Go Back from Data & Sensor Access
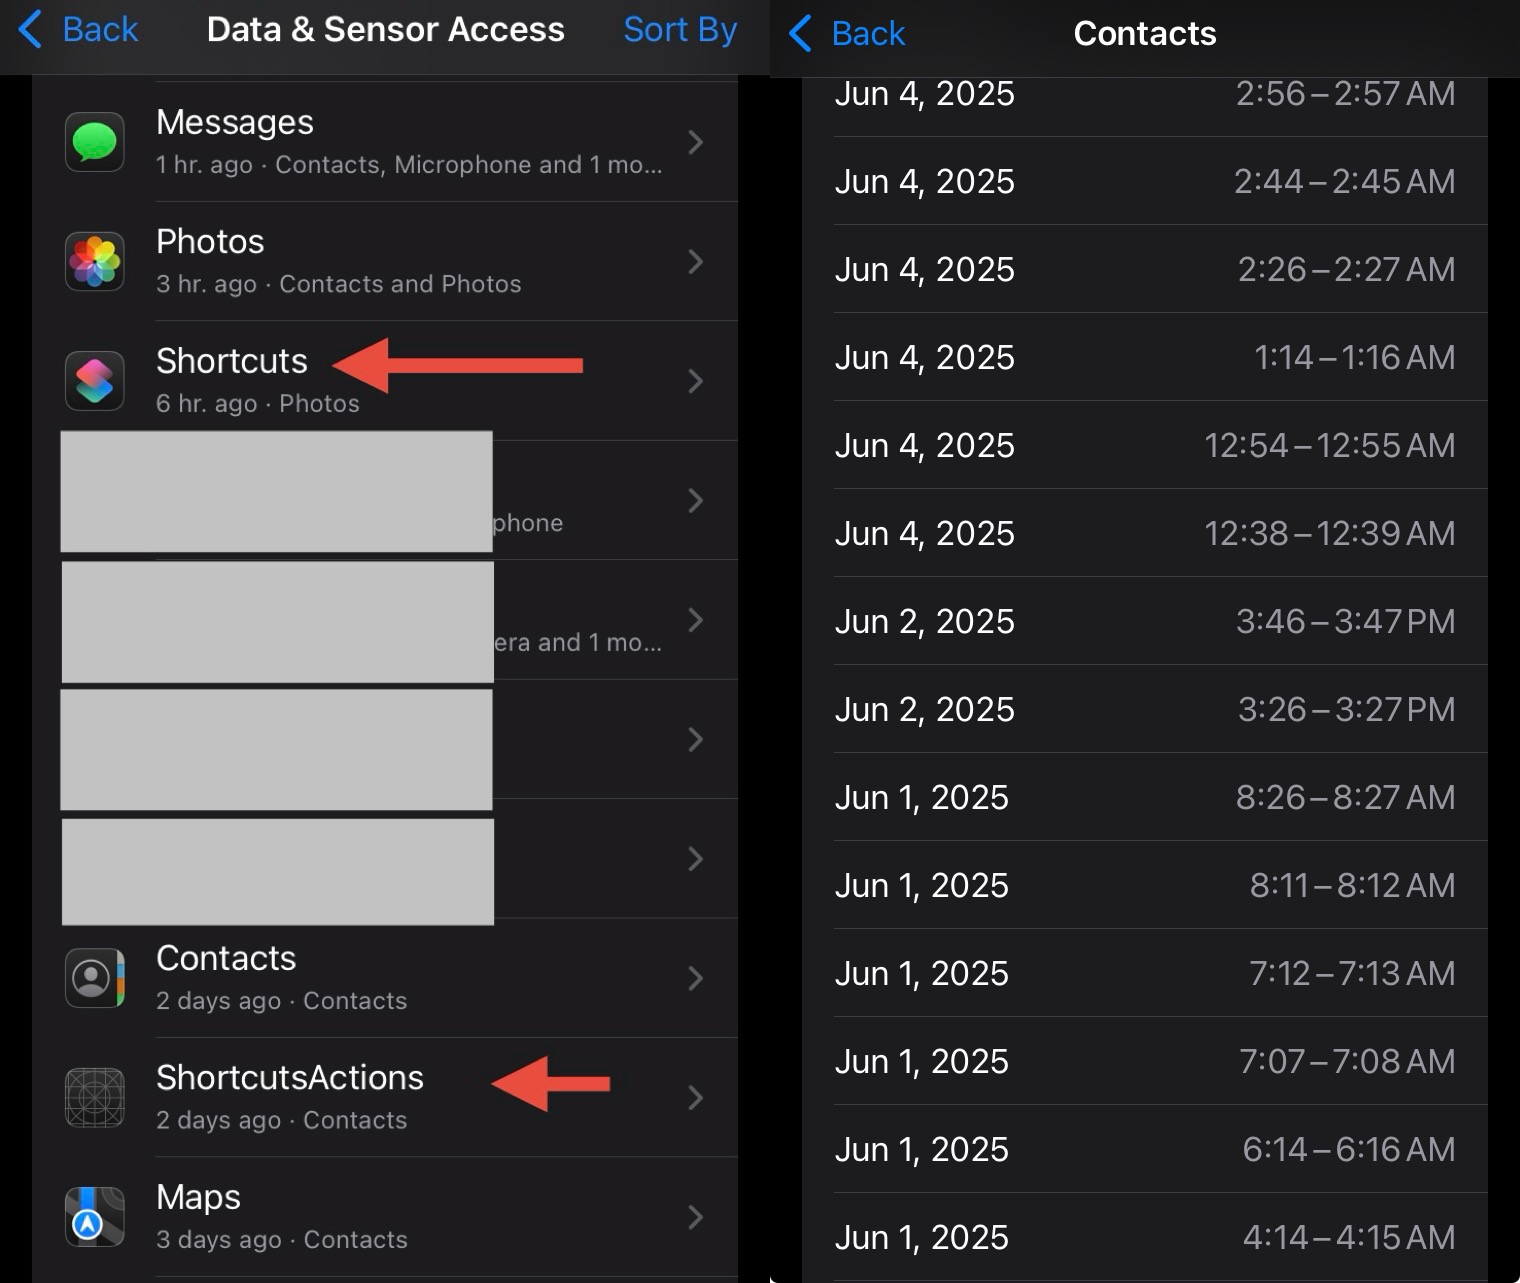The image size is (1520, 1283). click(x=79, y=29)
